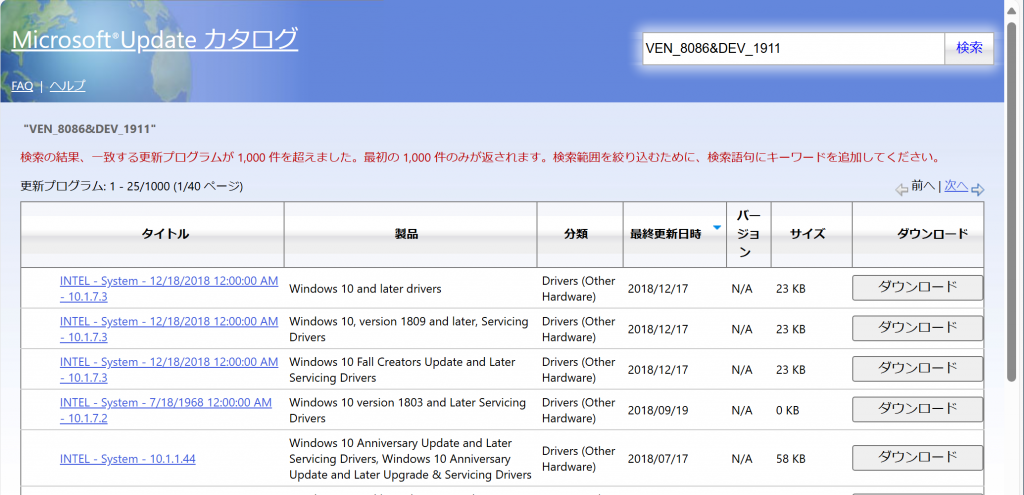This screenshot has height=495, width=1024.
Task: Sort by the 最終更新日時 column header
Action: (665, 234)
